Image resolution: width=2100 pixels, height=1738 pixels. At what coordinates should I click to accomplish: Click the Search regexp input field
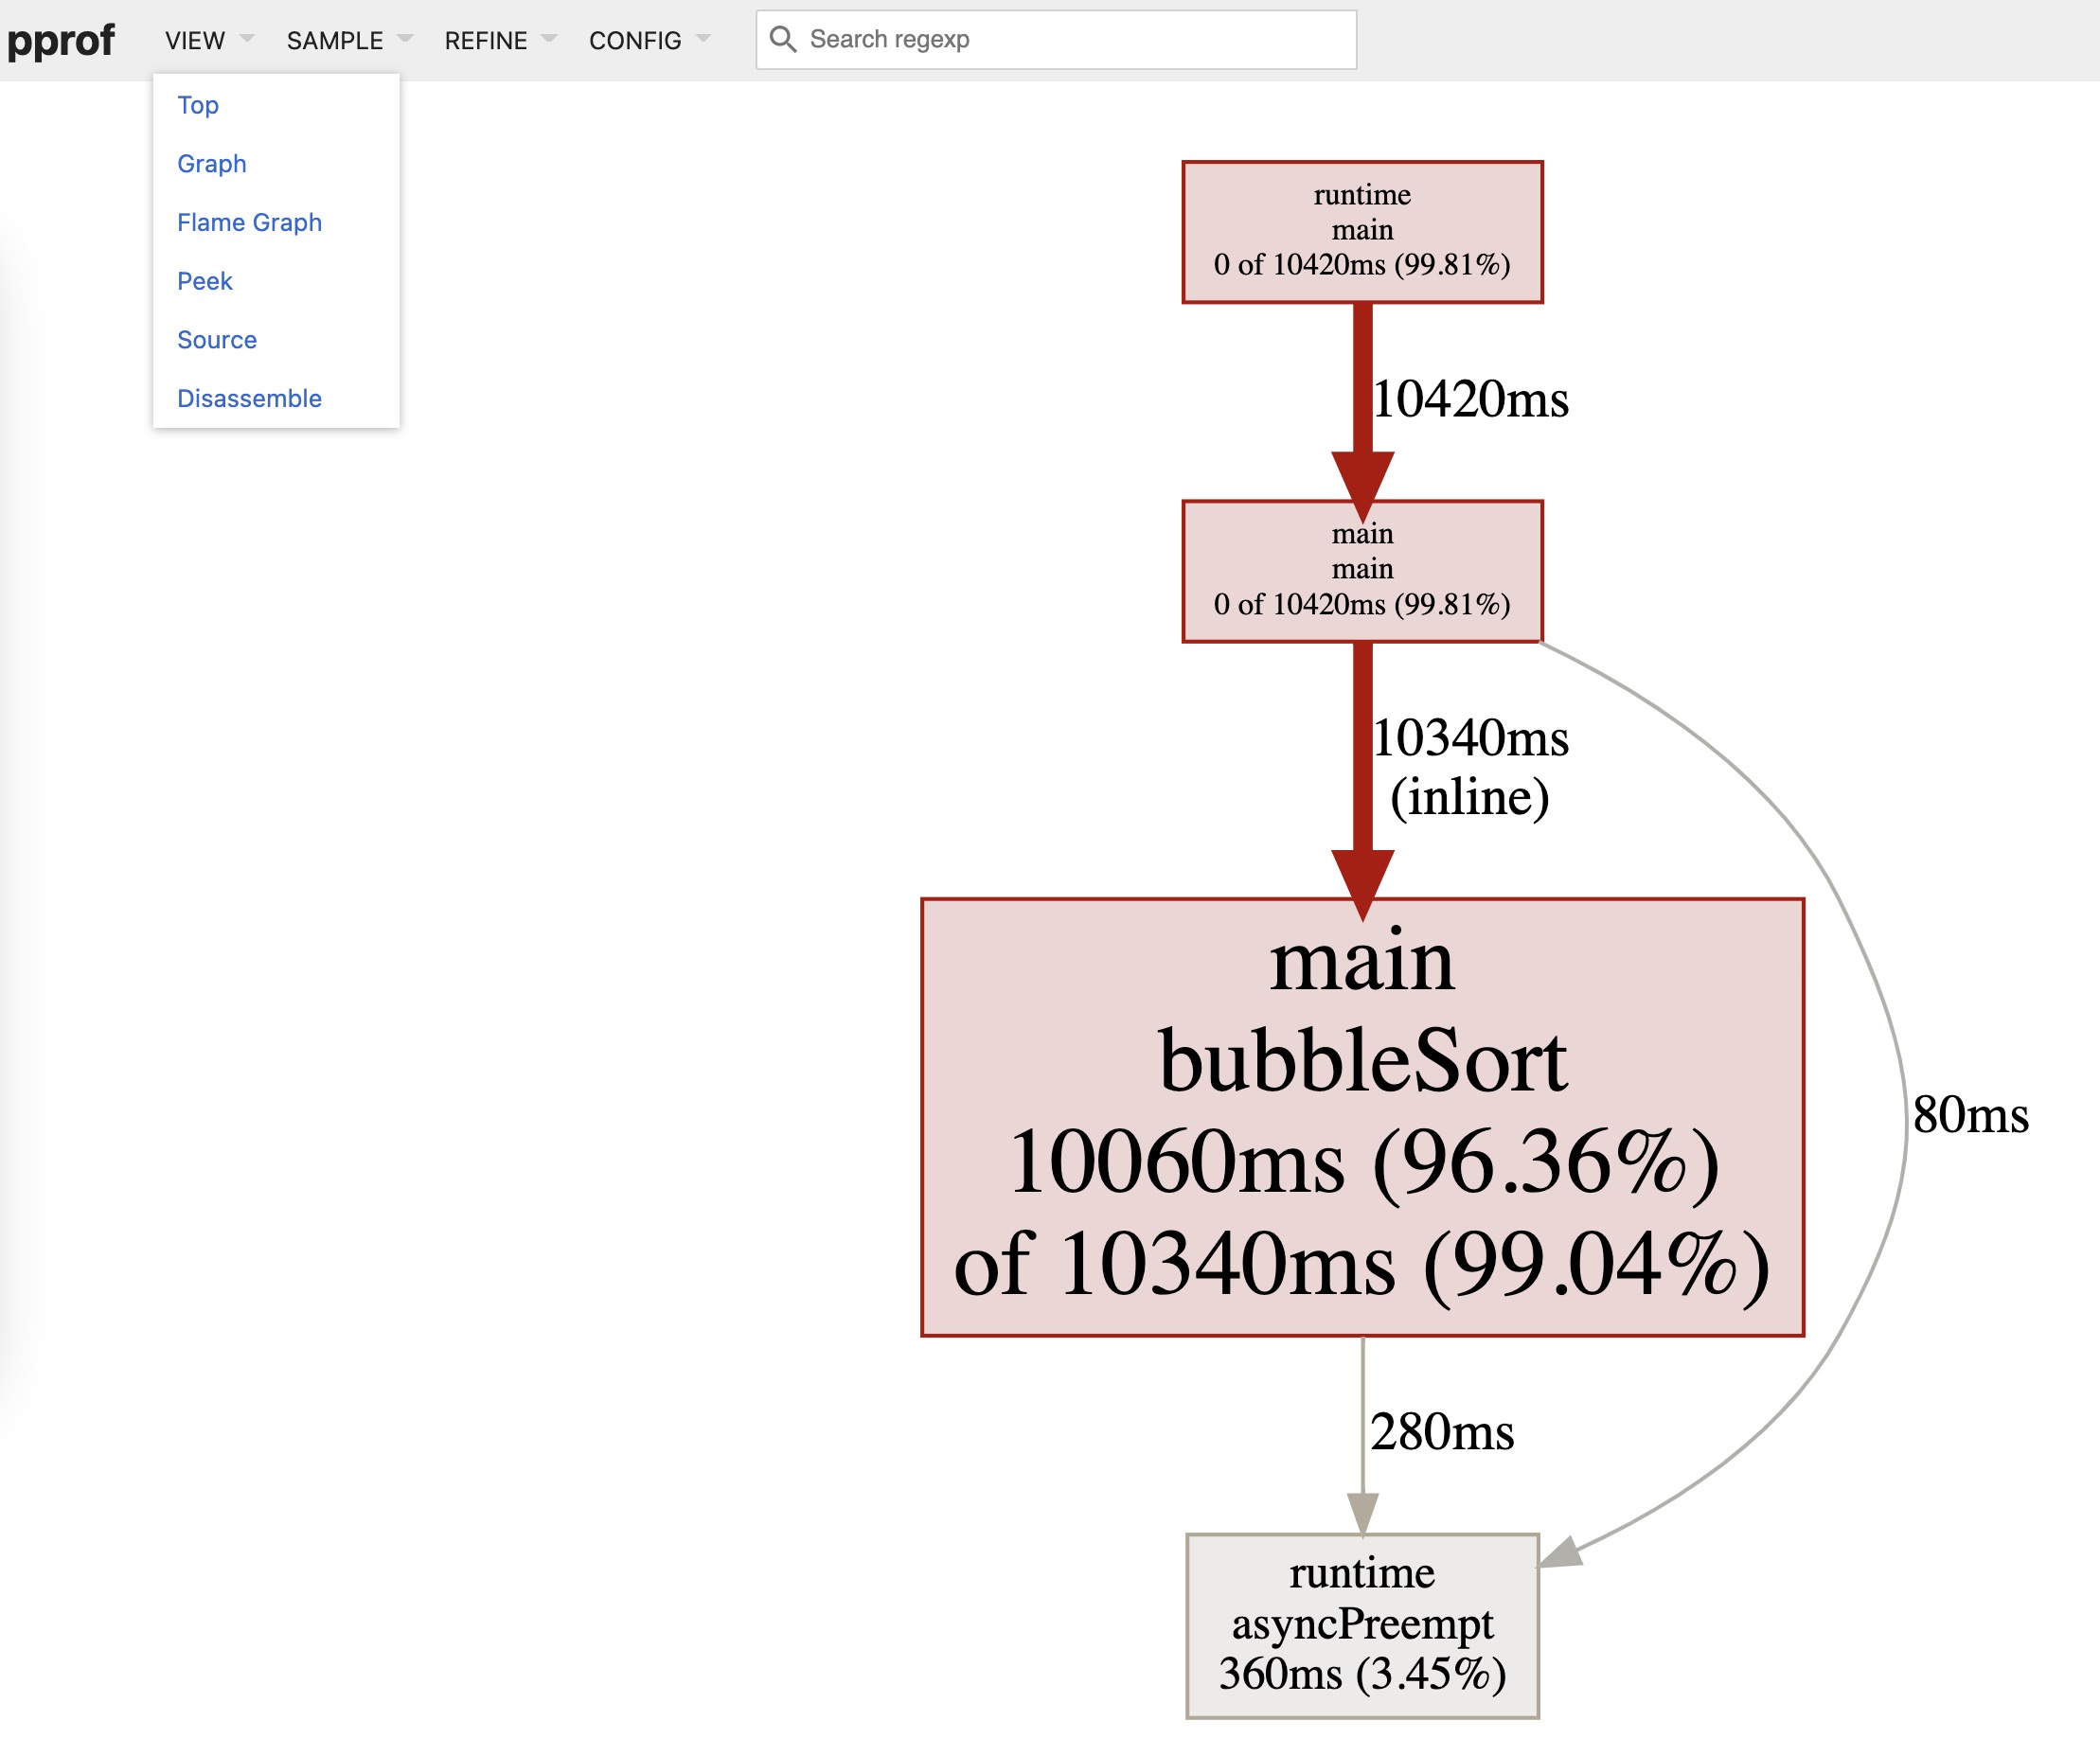tap(1056, 39)
